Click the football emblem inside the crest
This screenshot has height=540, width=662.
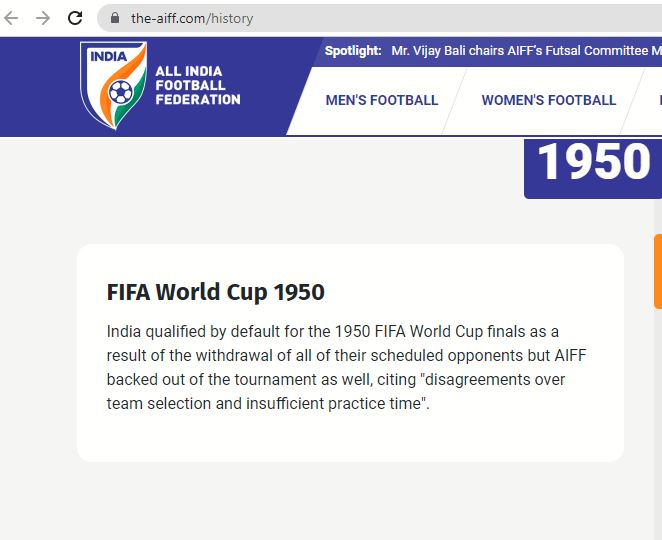(120, 93)
